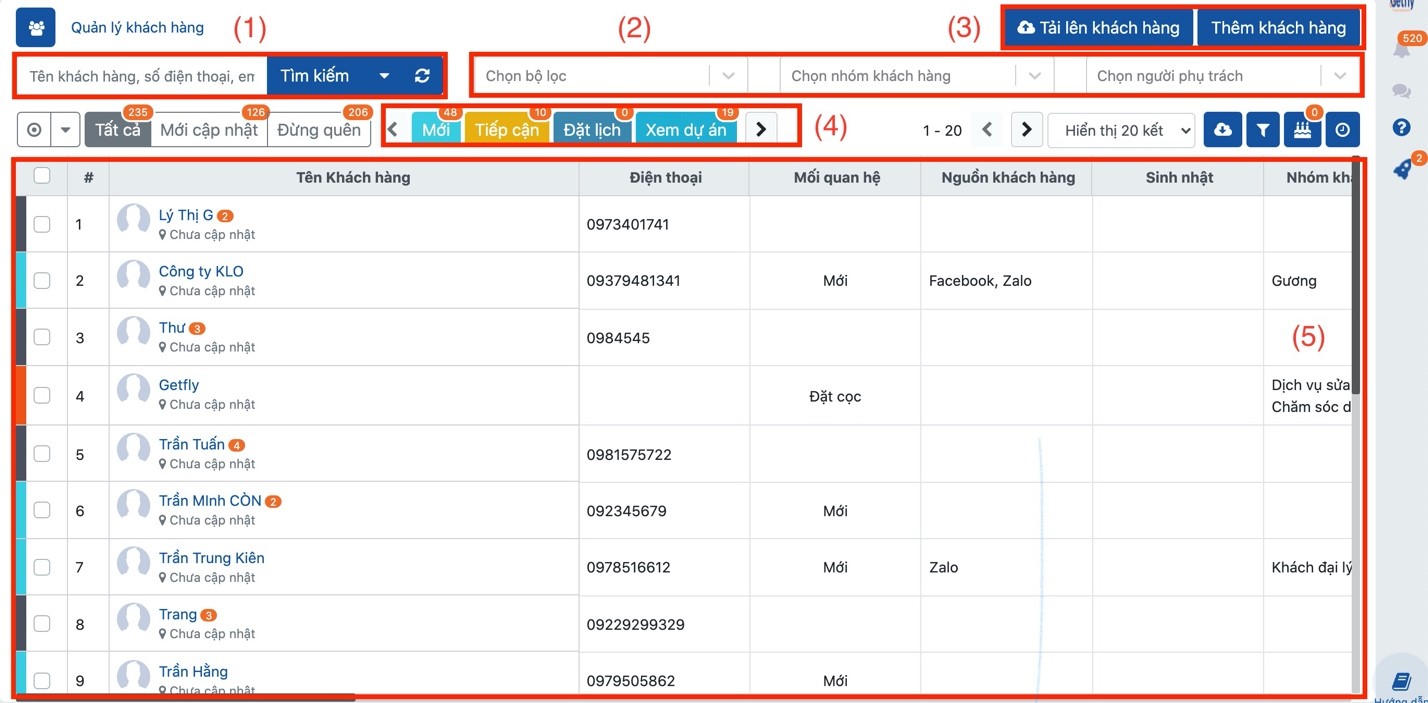The width and height of the screenshot is (1428, 703).
Task: Open the help question mark icon
Action: (1402, 128)
